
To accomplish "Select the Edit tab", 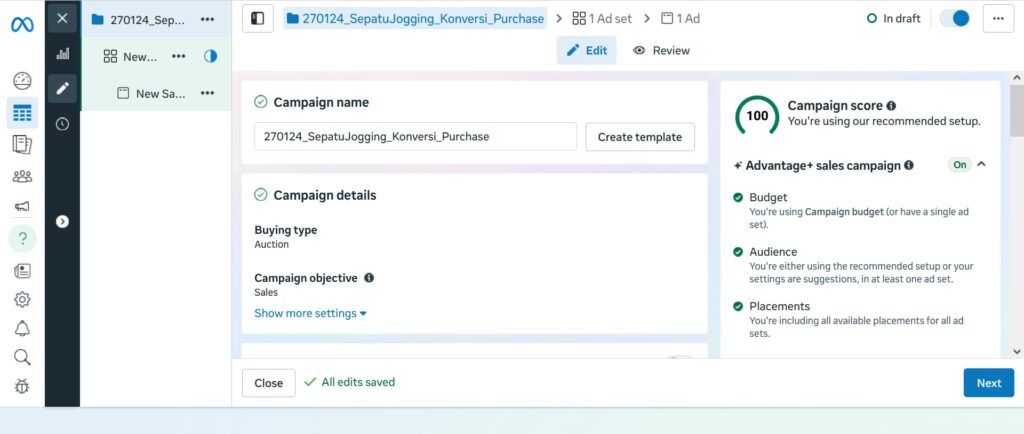I will click(x=587, y=50).
